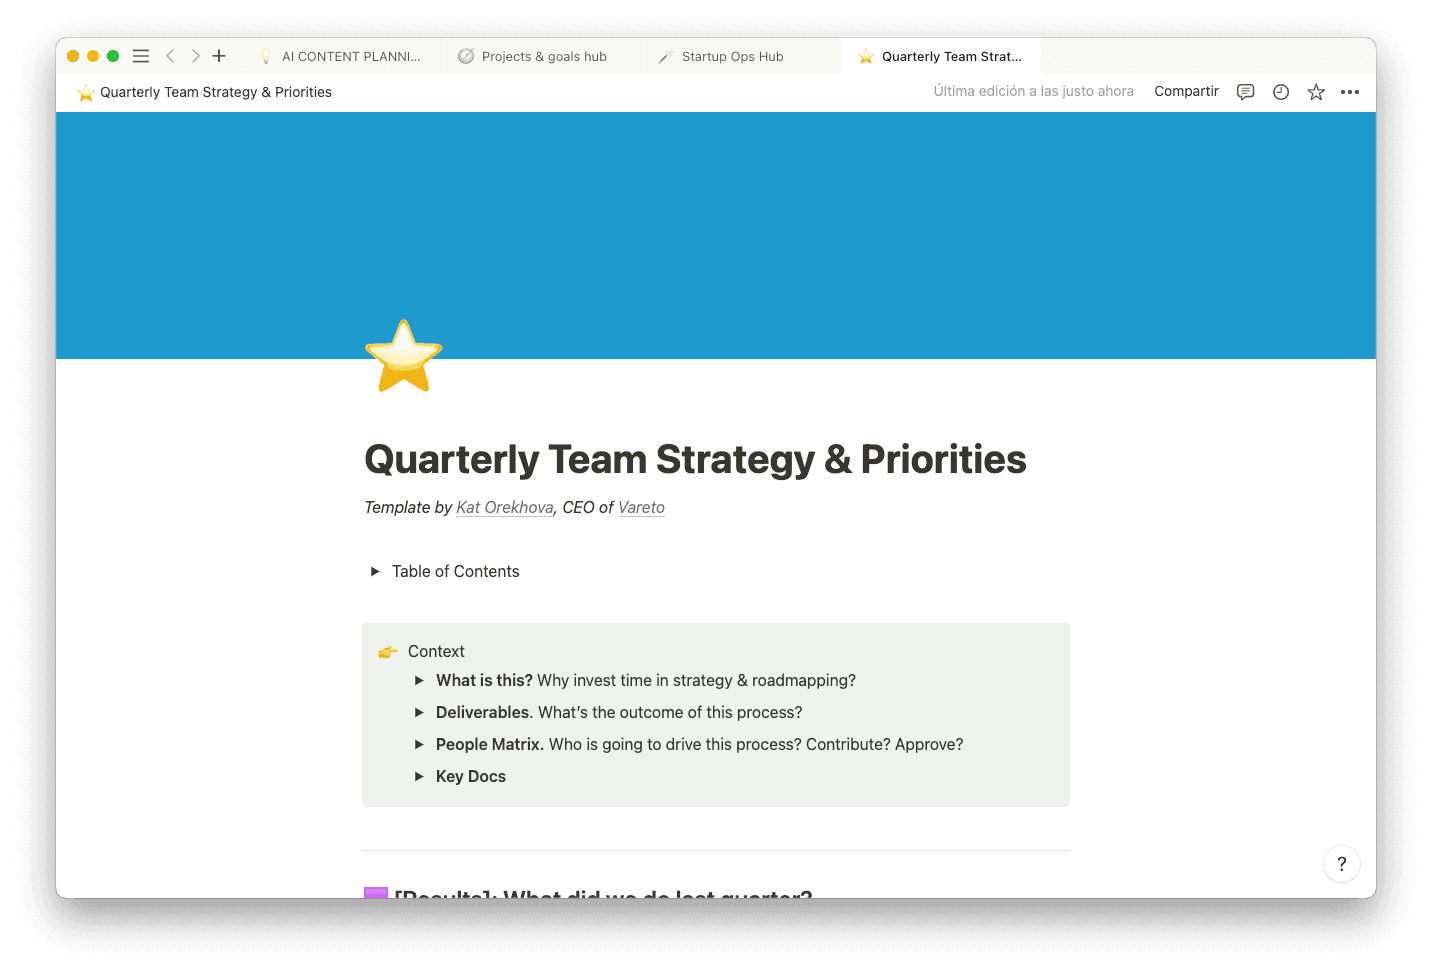Screen dimensions: 1432x972
Task: Go forward with the right arrow
Action: click(195, 56)
